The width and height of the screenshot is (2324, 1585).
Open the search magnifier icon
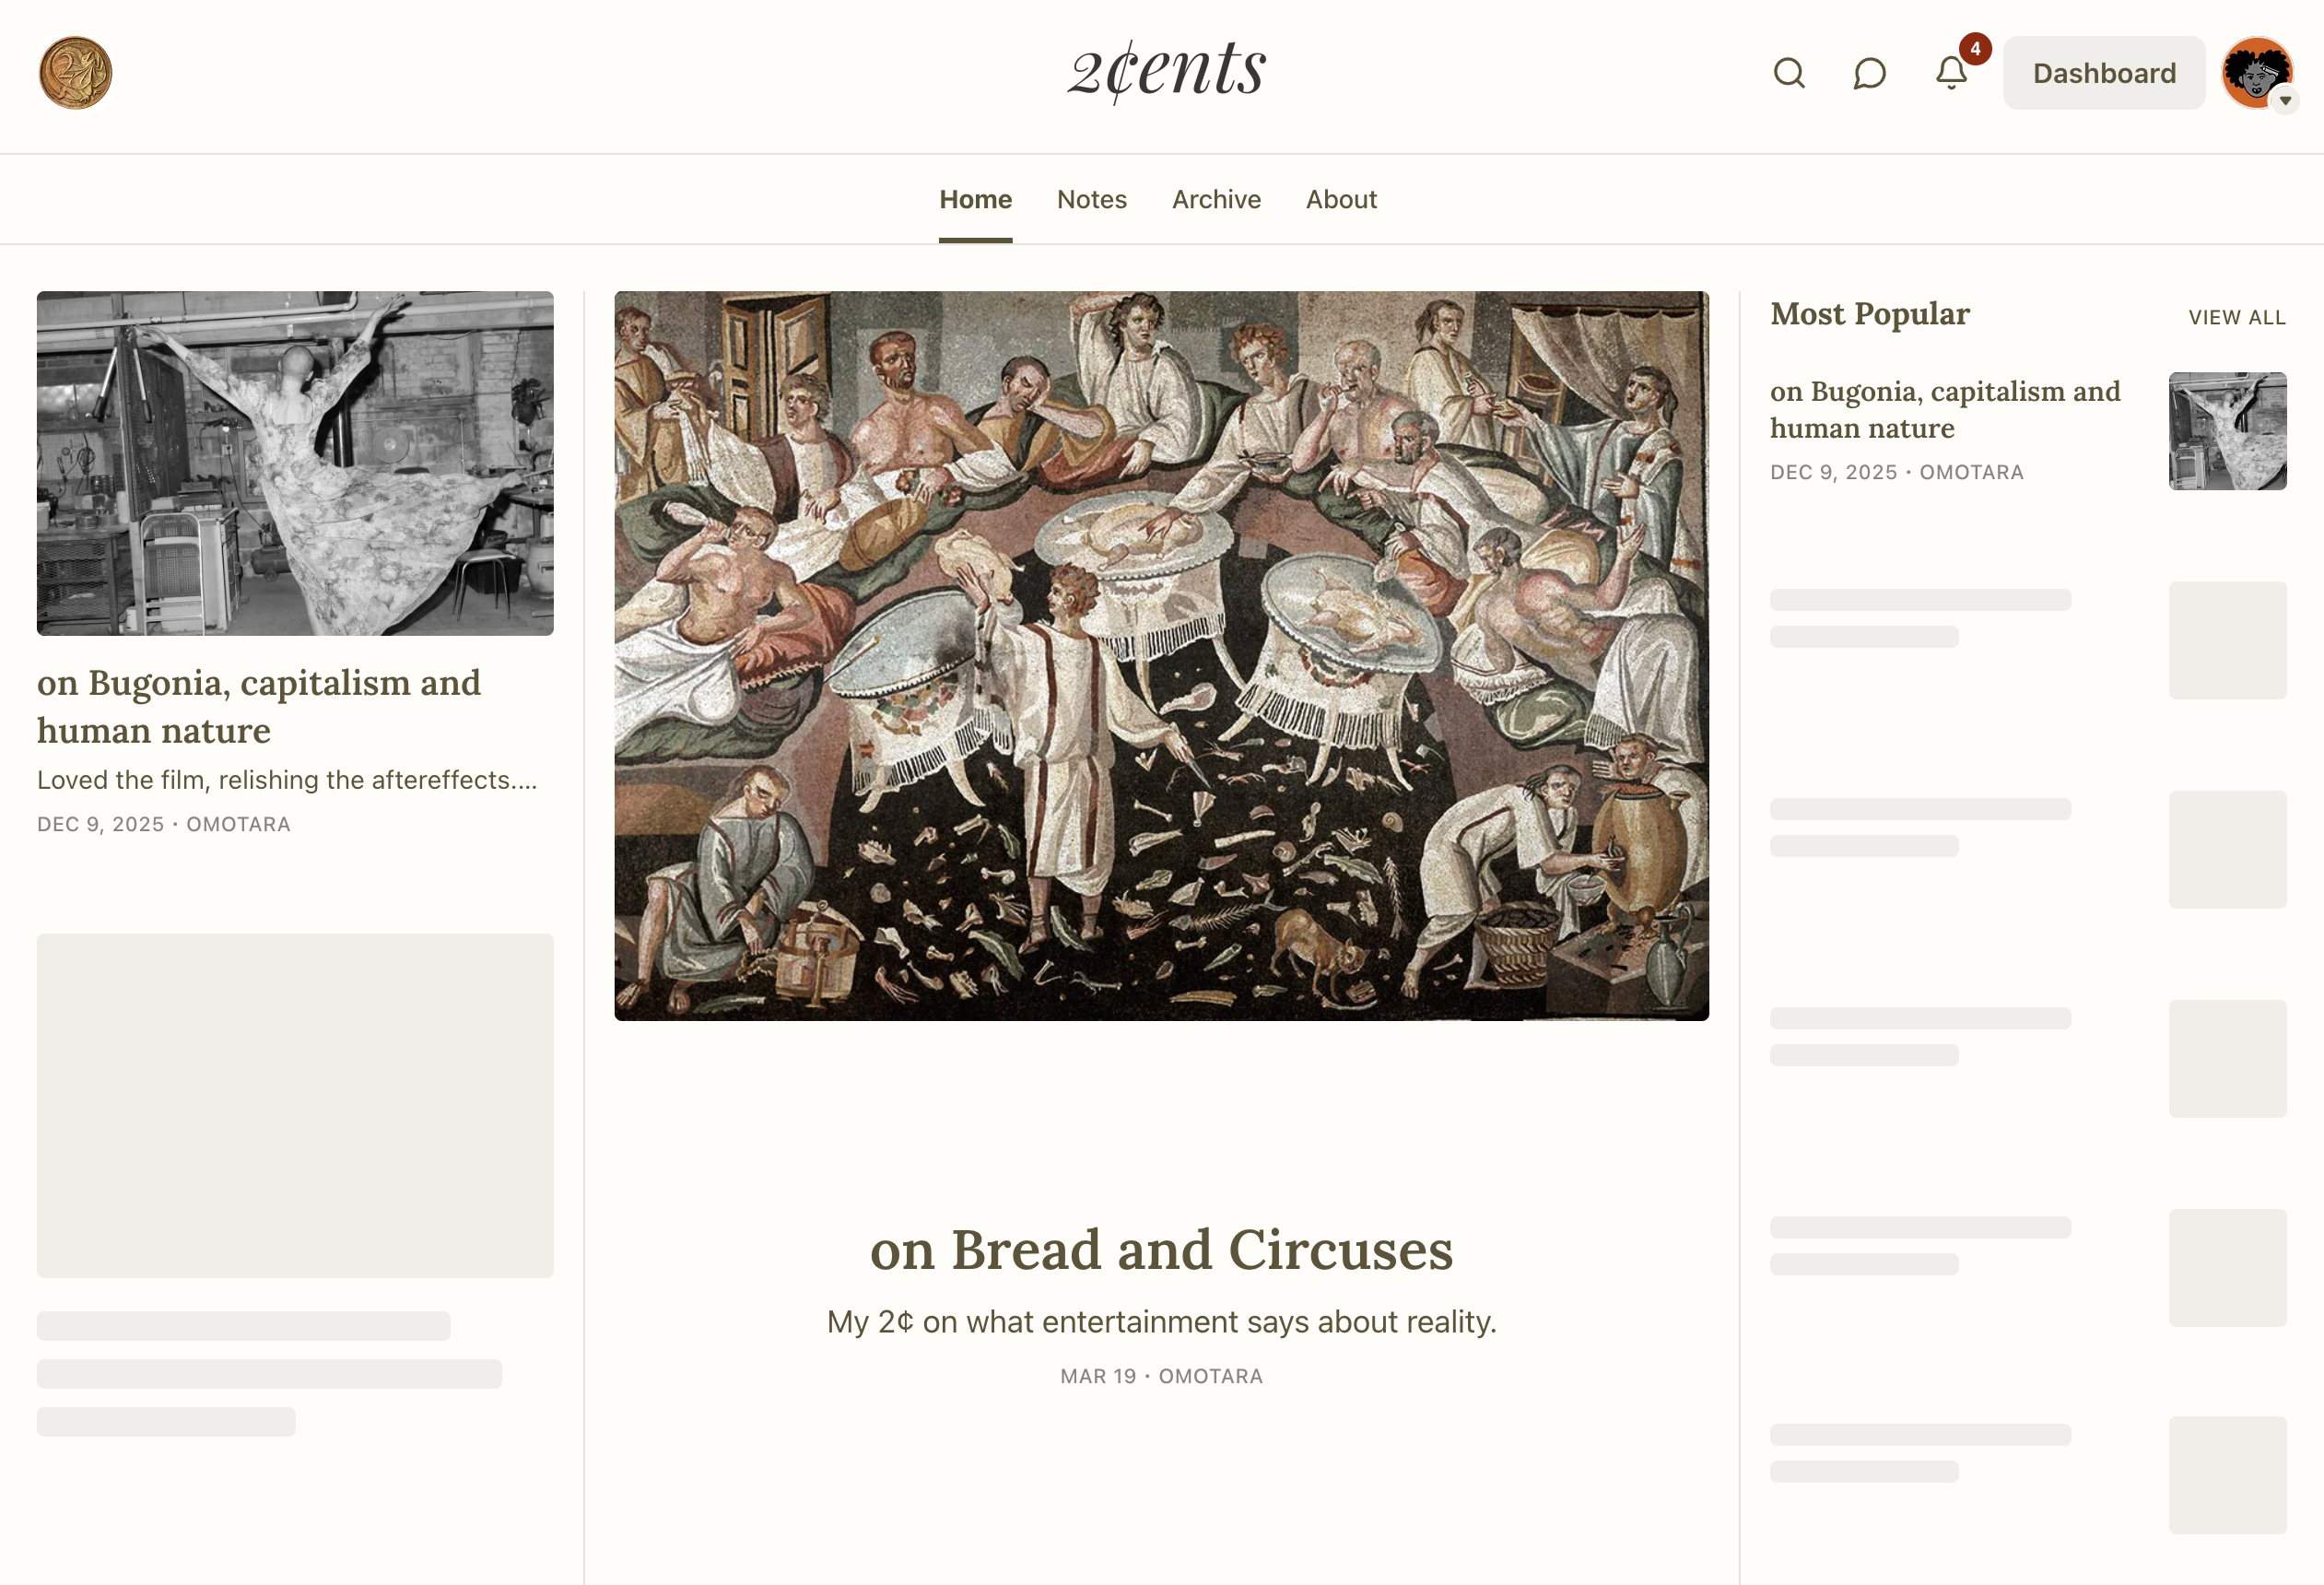coord(1789,73)
